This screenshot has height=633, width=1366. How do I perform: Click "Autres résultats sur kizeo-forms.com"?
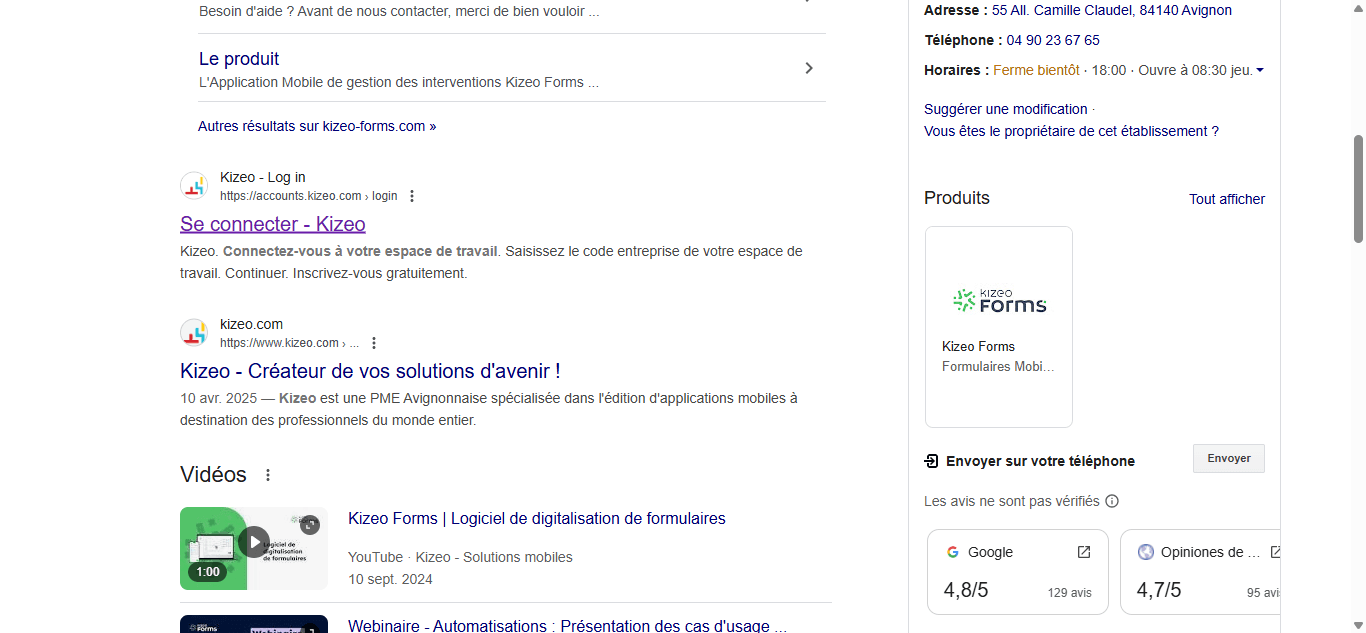pyautogui.click(x=317, y=126)
